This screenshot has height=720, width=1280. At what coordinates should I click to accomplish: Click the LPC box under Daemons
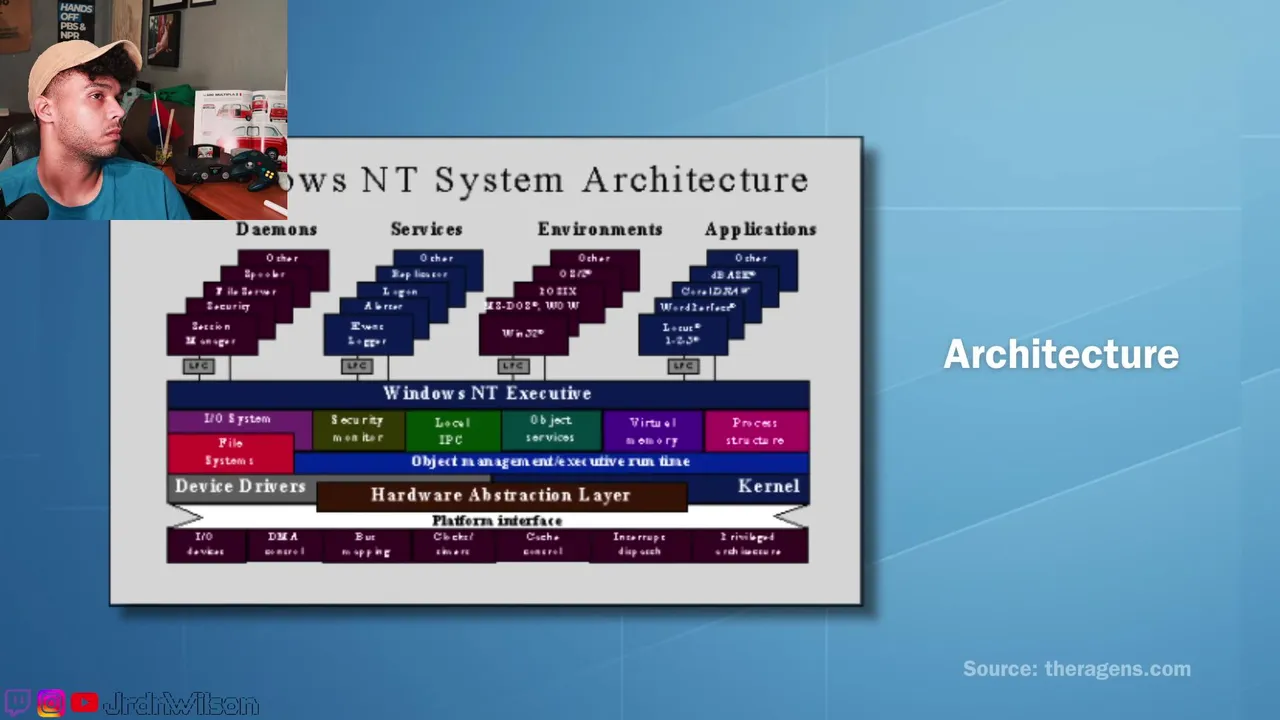[x=198, y=366]
